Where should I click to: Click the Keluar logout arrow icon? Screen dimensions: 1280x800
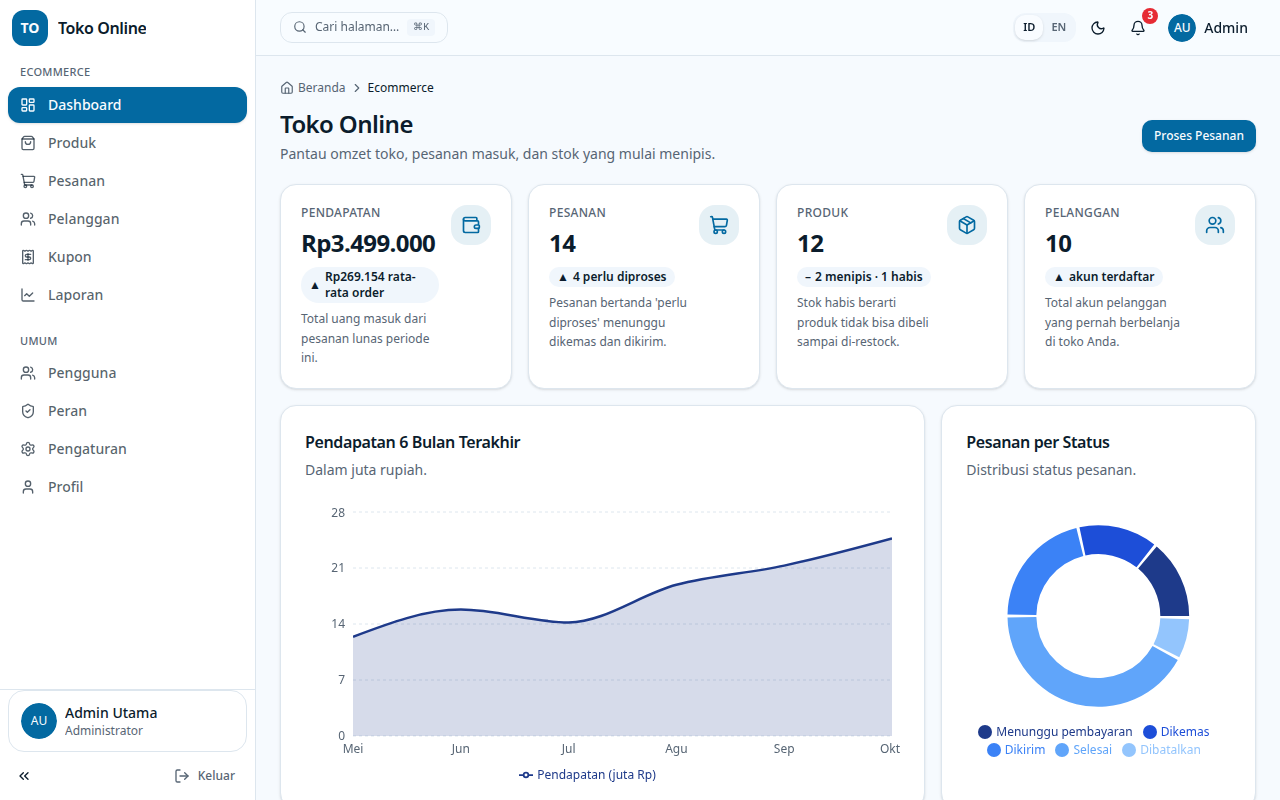pos(182,776)
